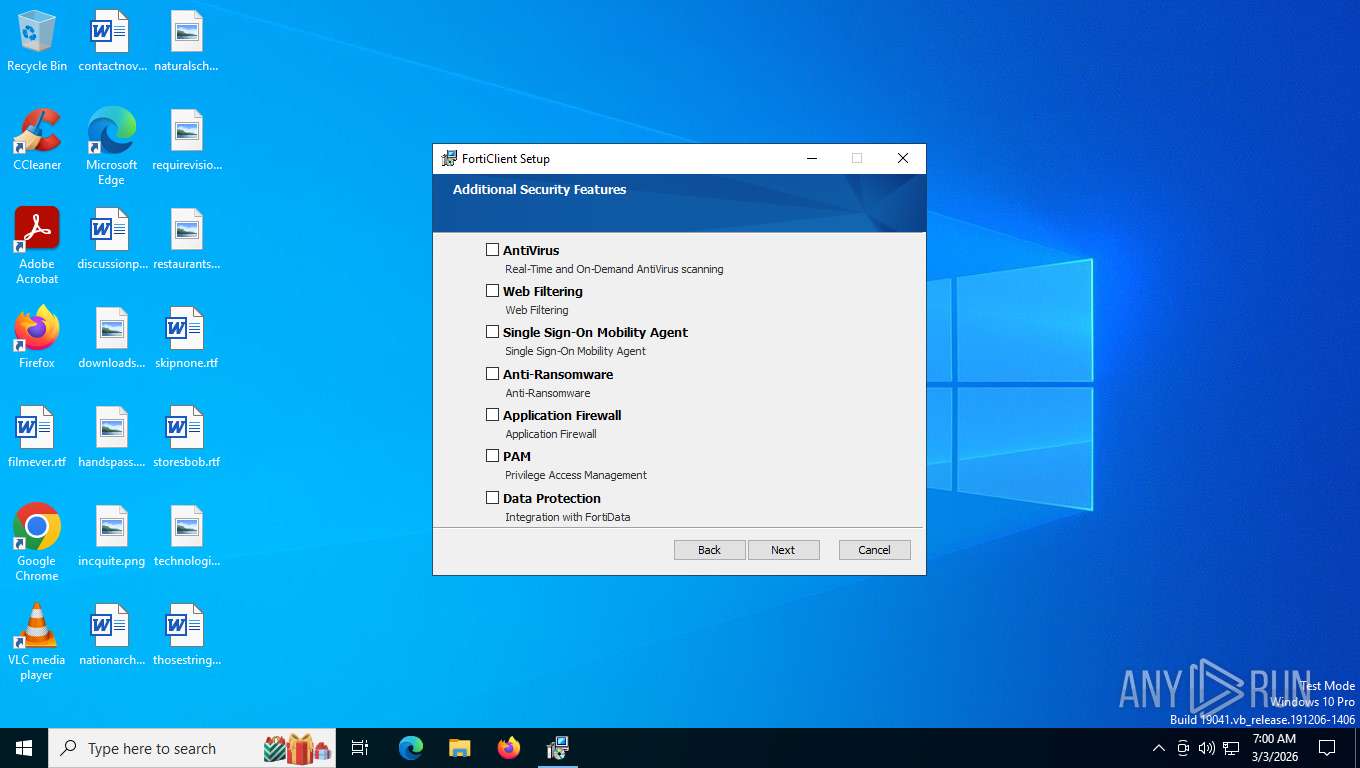1360x768 pixels.
Task: Show hidden system tray icons
Action: click(x=1159, y=748)
